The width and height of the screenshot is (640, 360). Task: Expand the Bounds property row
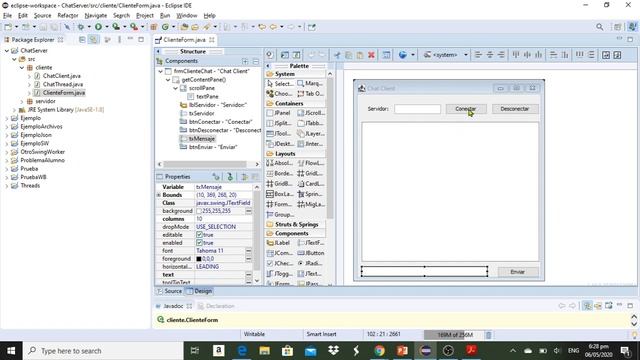(x=159, y=195)
